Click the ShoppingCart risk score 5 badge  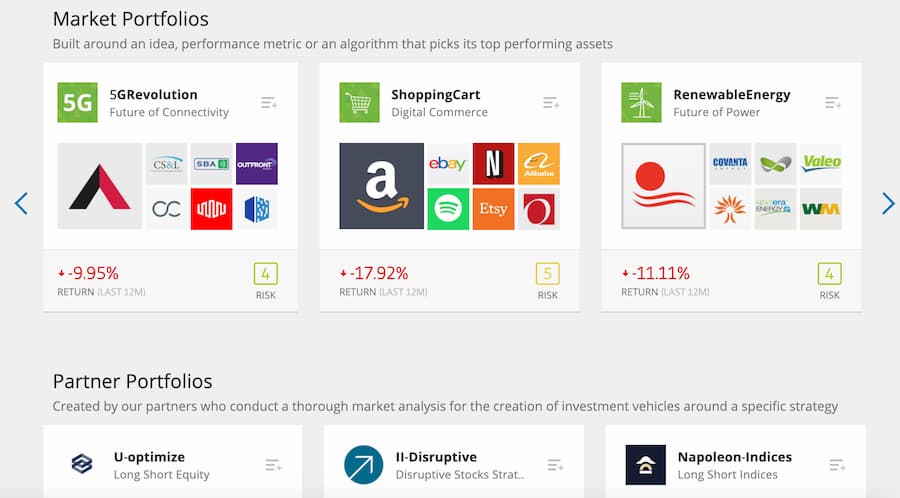tap(548, 274)
